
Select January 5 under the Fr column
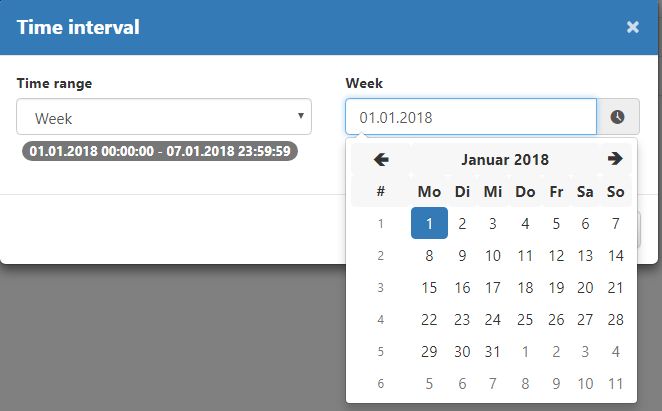click(x=556, y=223)
